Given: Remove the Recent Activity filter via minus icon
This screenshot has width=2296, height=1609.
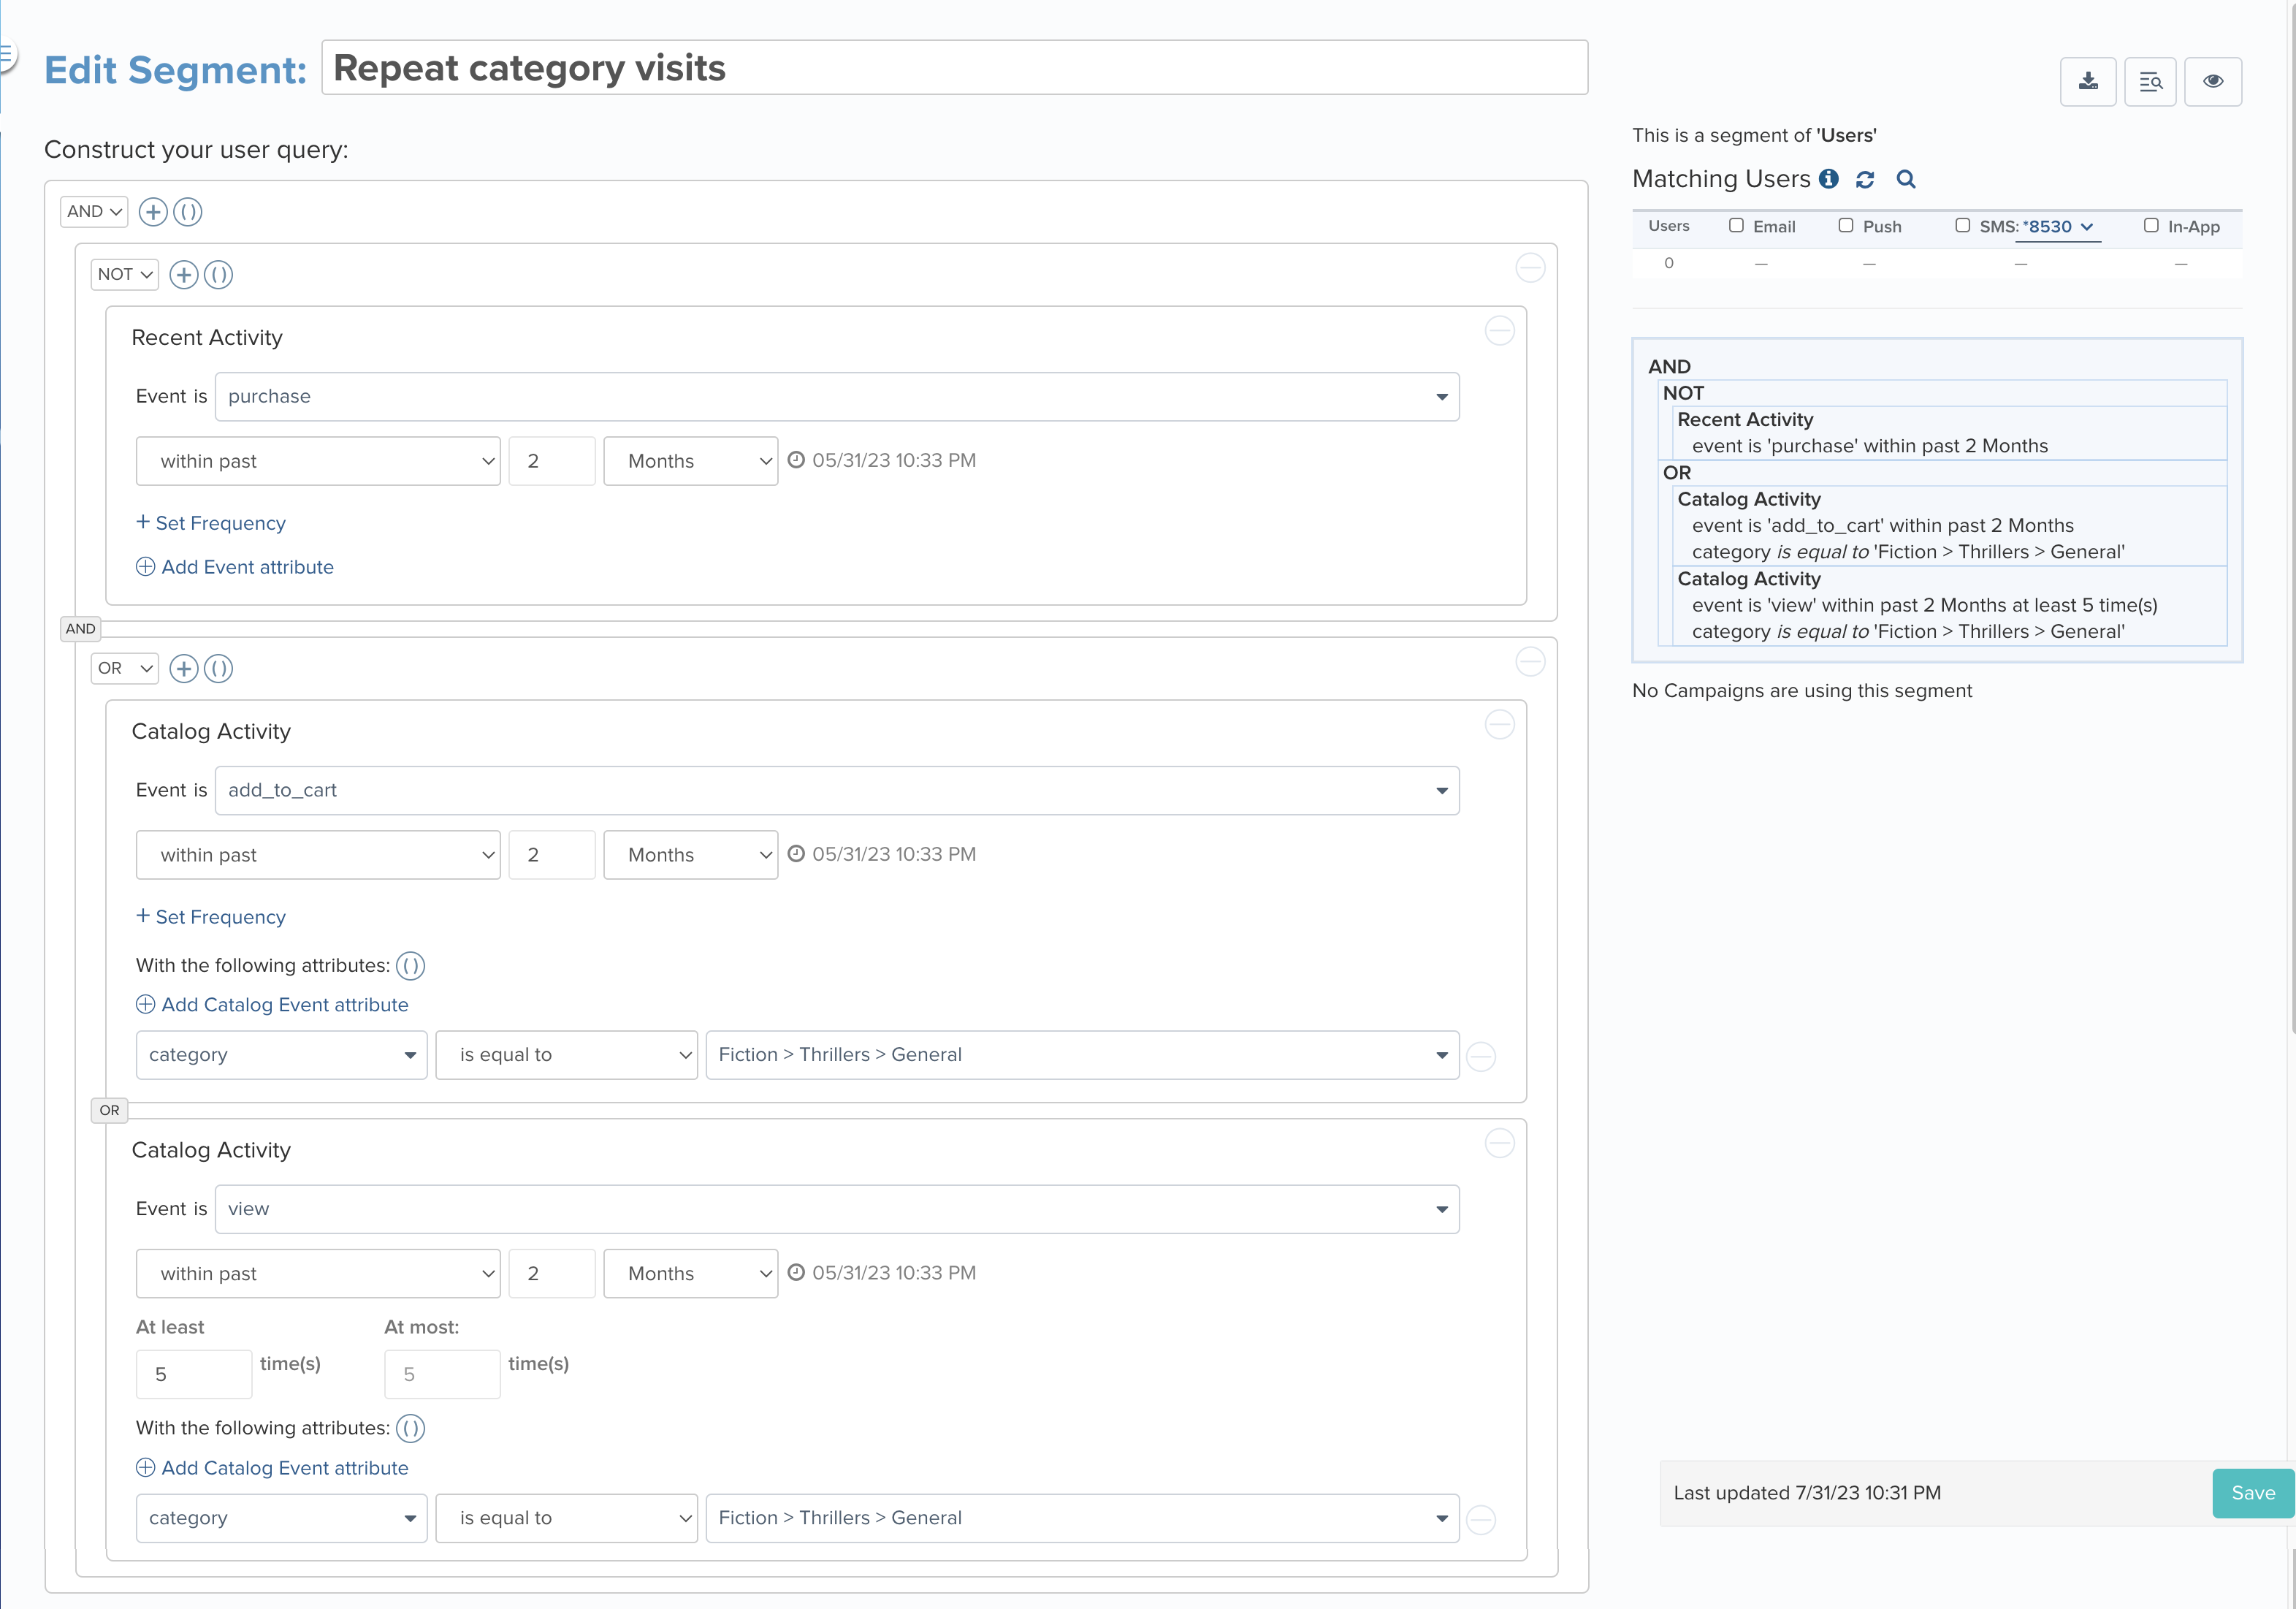Looking at the screenshot, I should click(x=1499, y=330).
